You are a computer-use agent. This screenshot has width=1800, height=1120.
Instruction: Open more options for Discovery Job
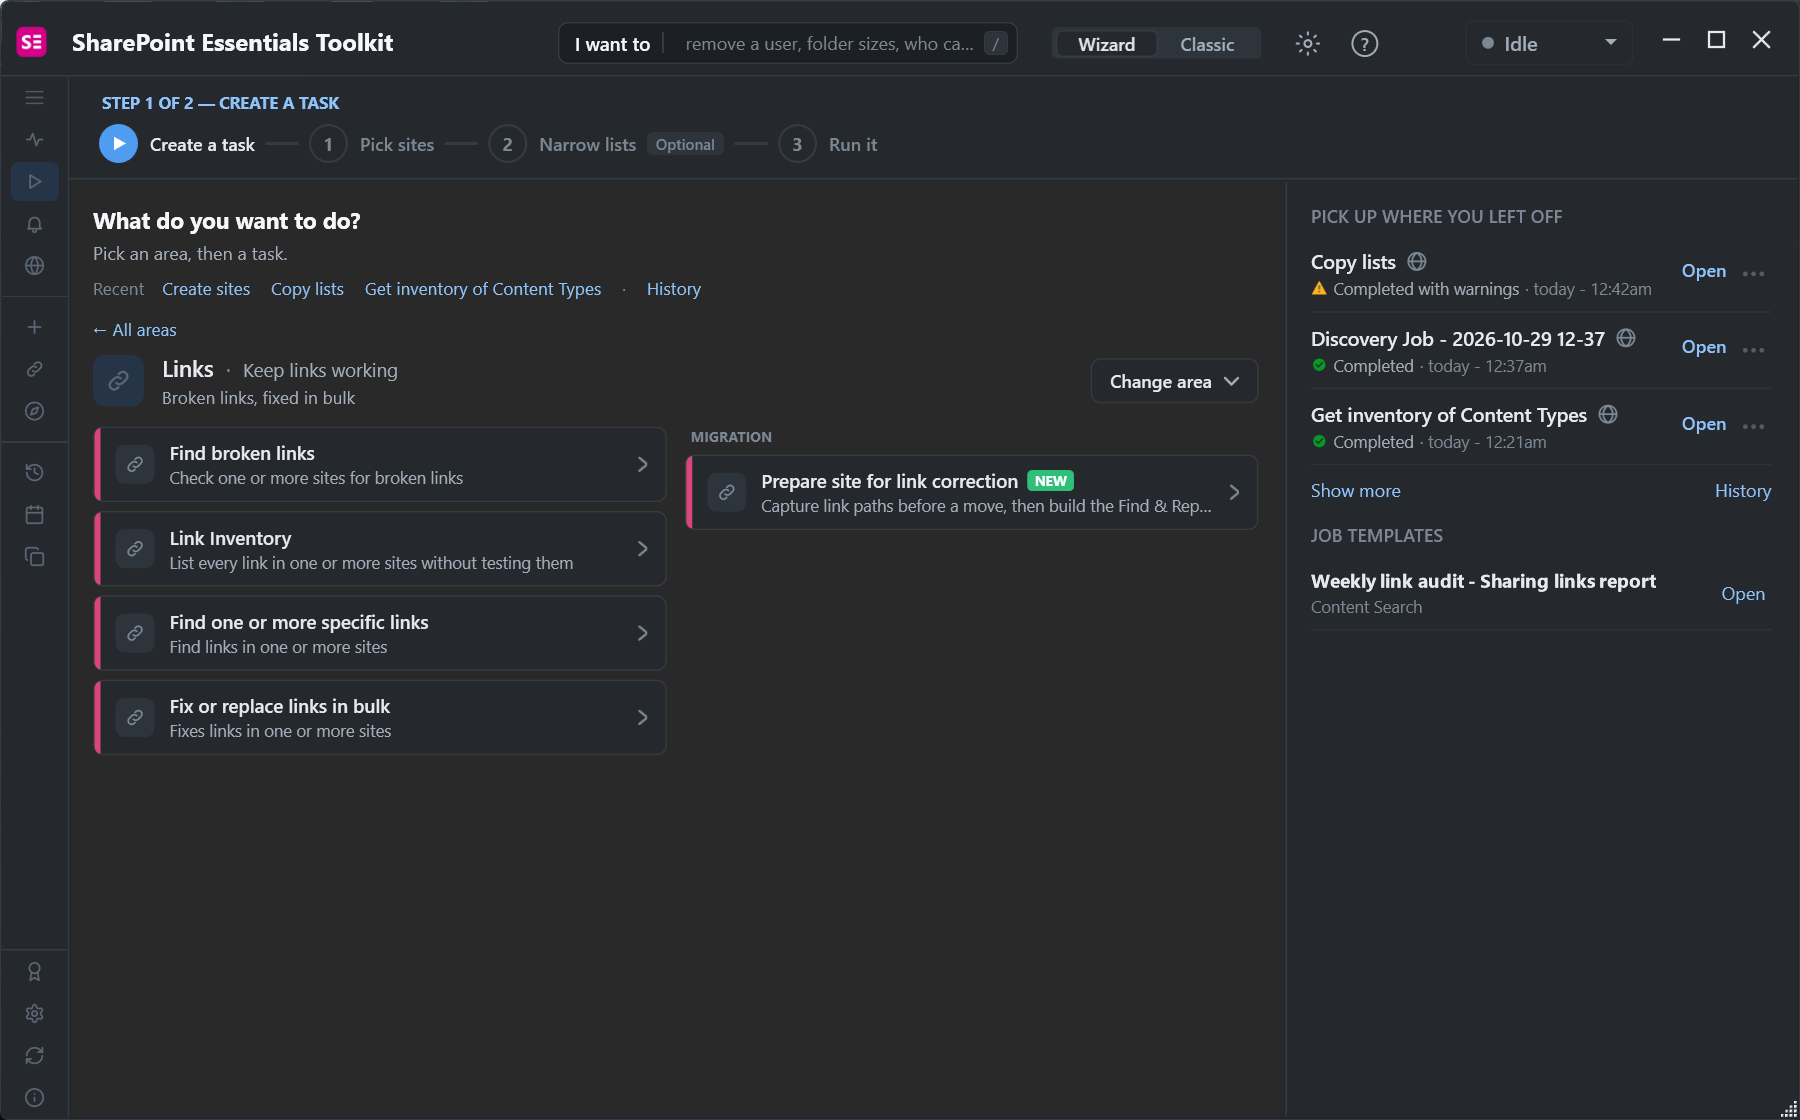(x=1753, y=349)
